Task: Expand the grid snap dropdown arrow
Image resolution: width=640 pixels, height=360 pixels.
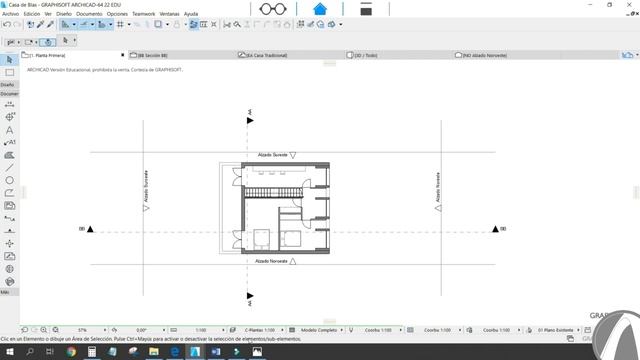Action: (x=129, y=24)
